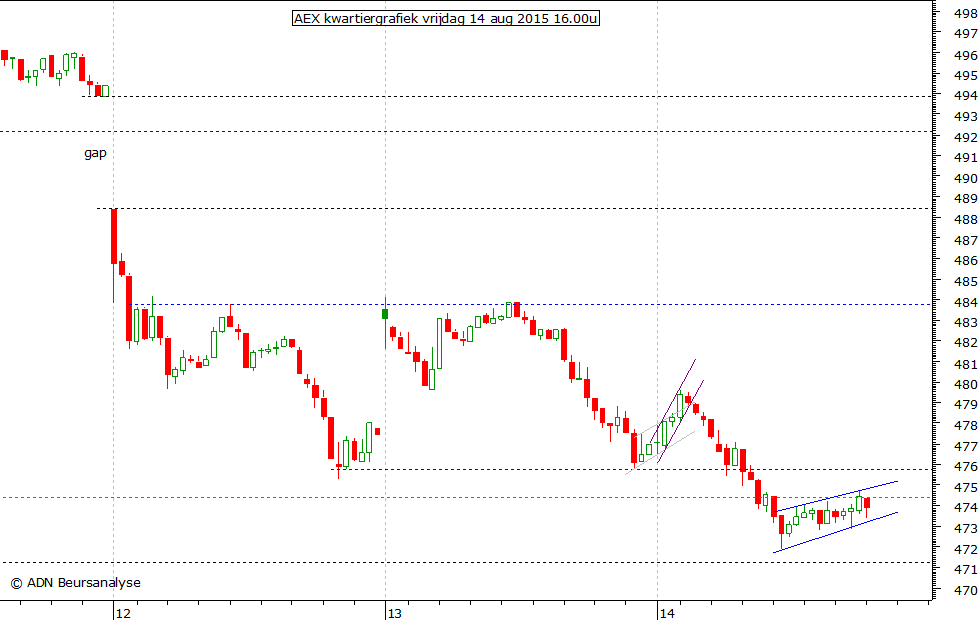Click the chart title 'AEX kwartiergrafiek vrijdag 14 aug 2015 16.00u'
This screenshot has width=980, height=620.
coord(446,18)
